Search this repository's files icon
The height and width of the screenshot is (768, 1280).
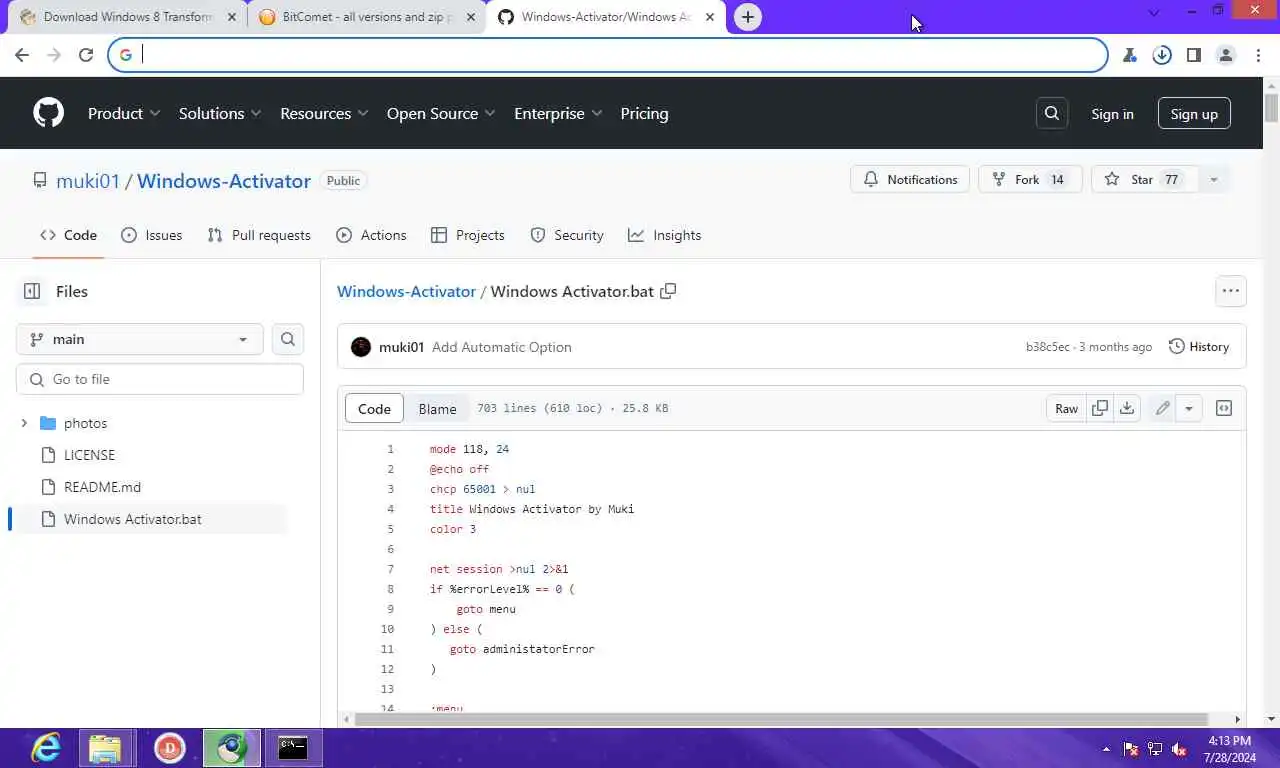point(288,339)
